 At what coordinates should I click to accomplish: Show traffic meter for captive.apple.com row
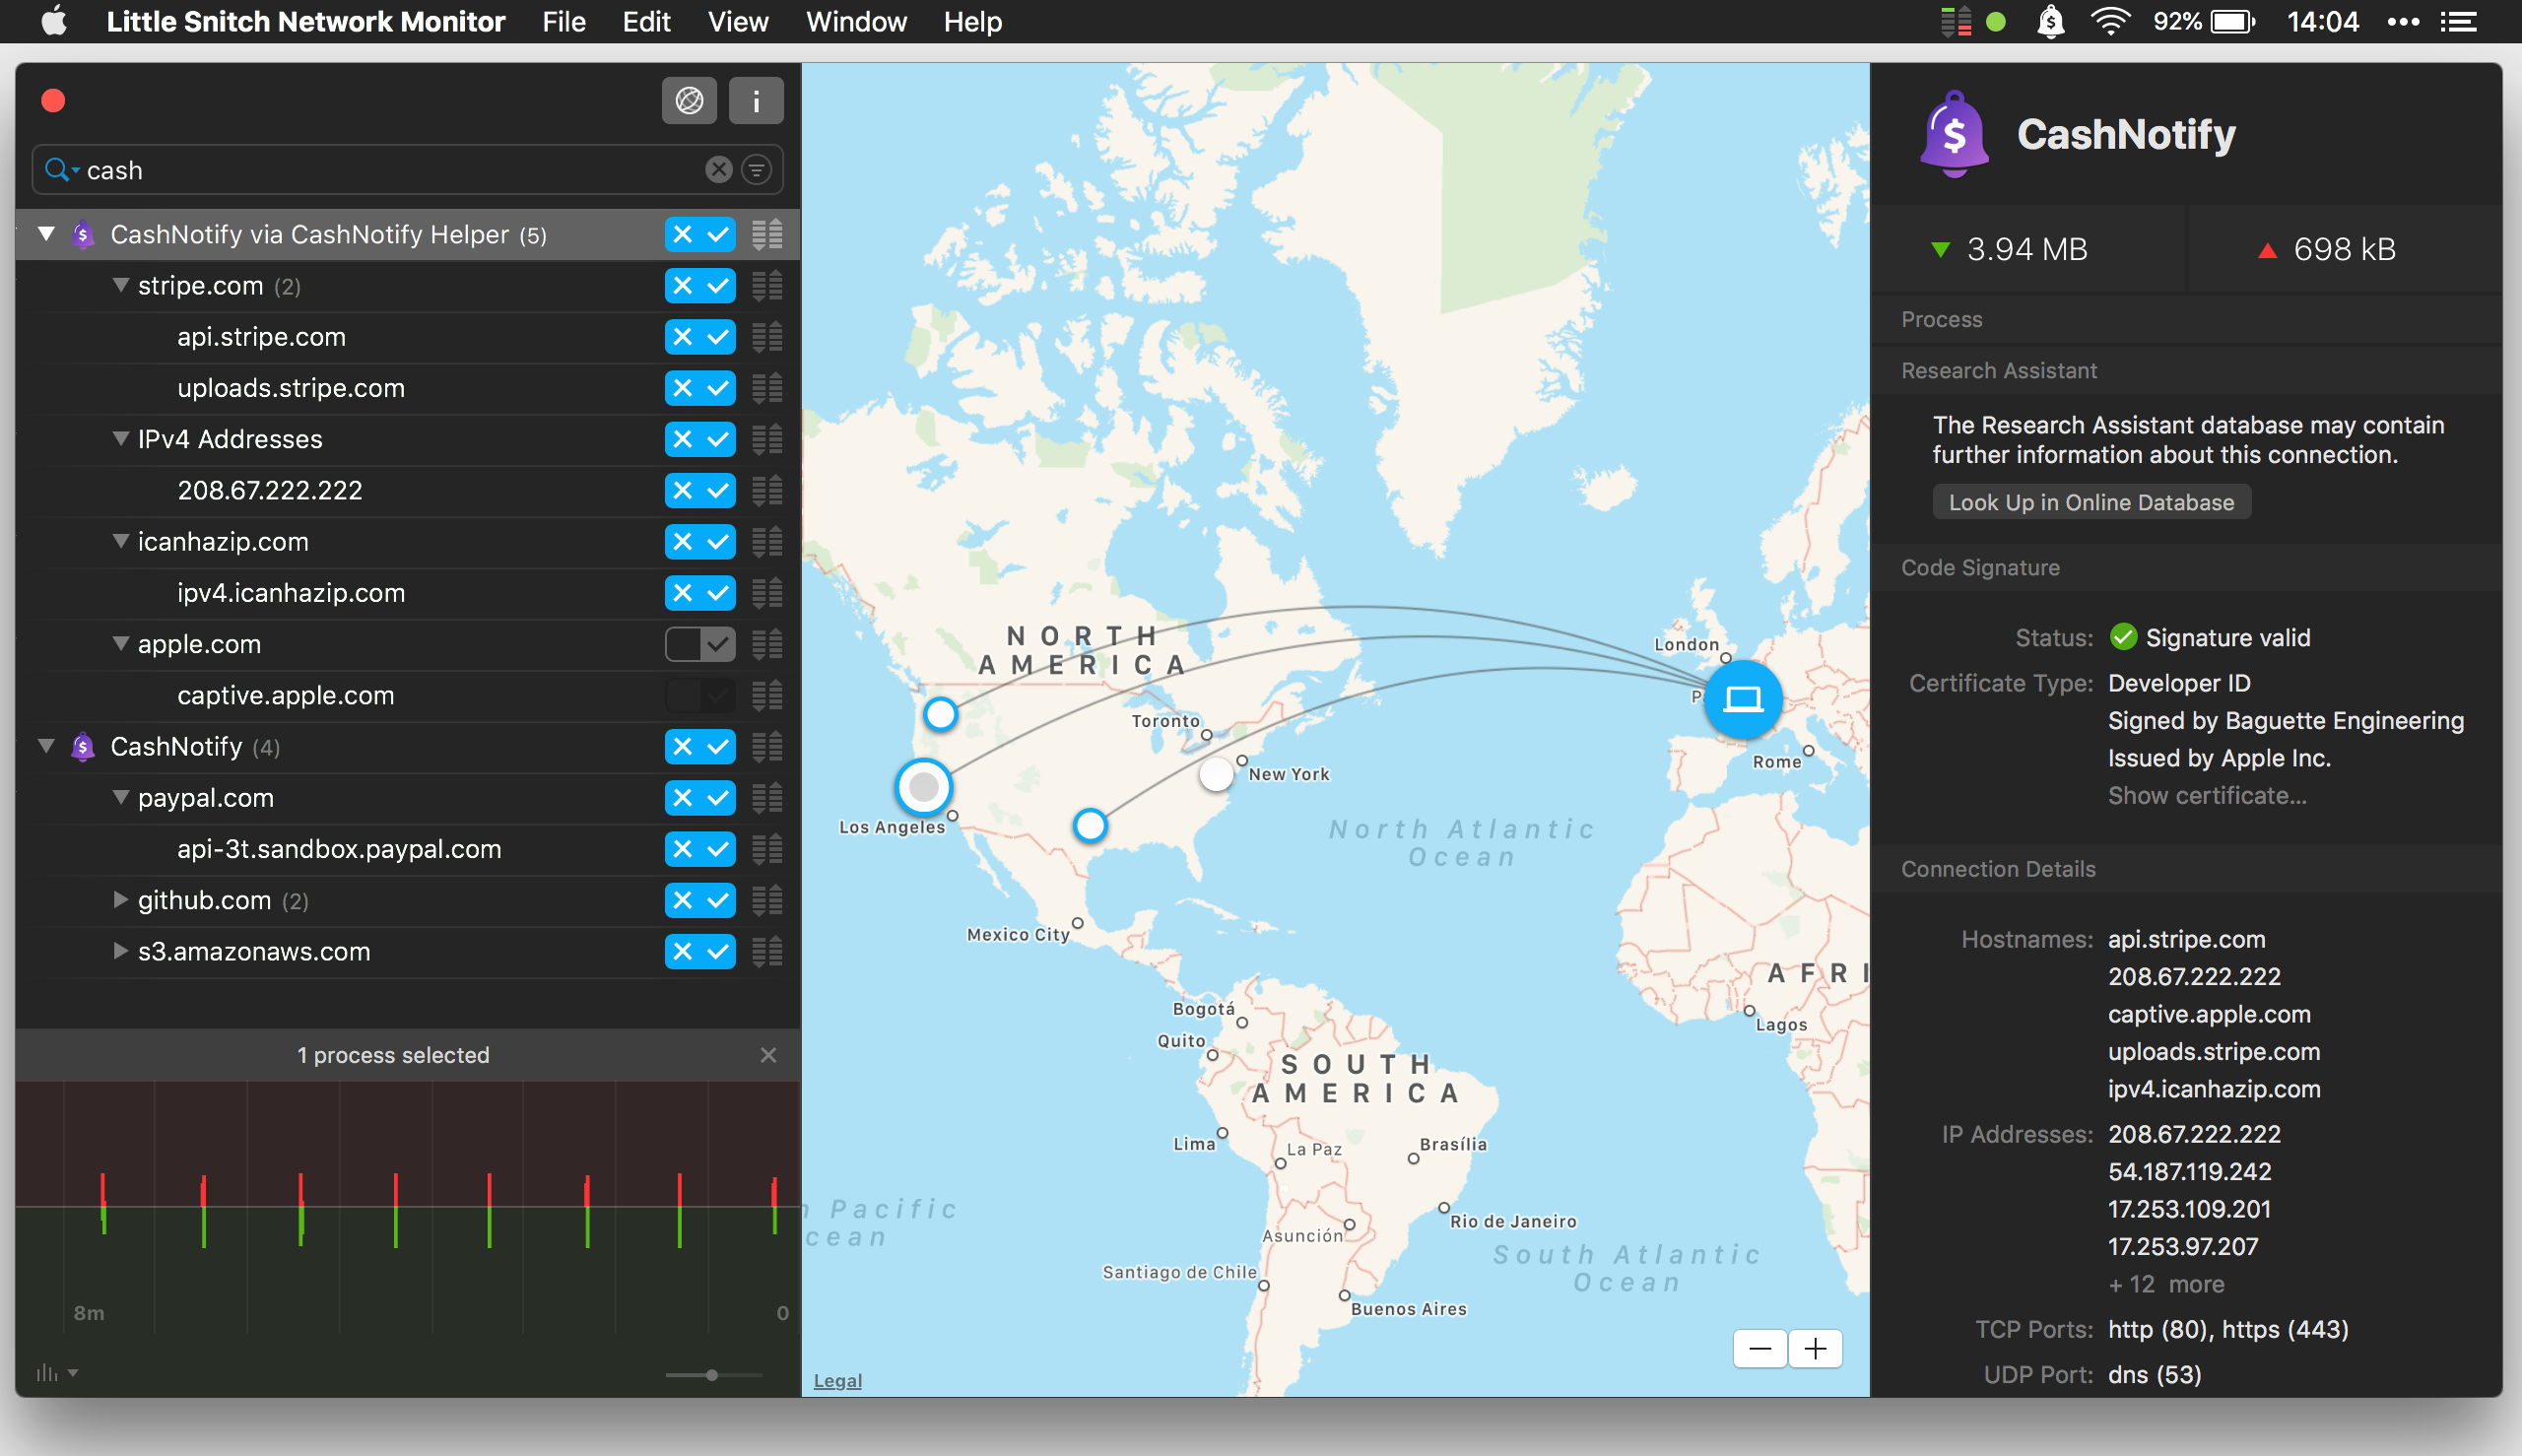pos(767,696)
